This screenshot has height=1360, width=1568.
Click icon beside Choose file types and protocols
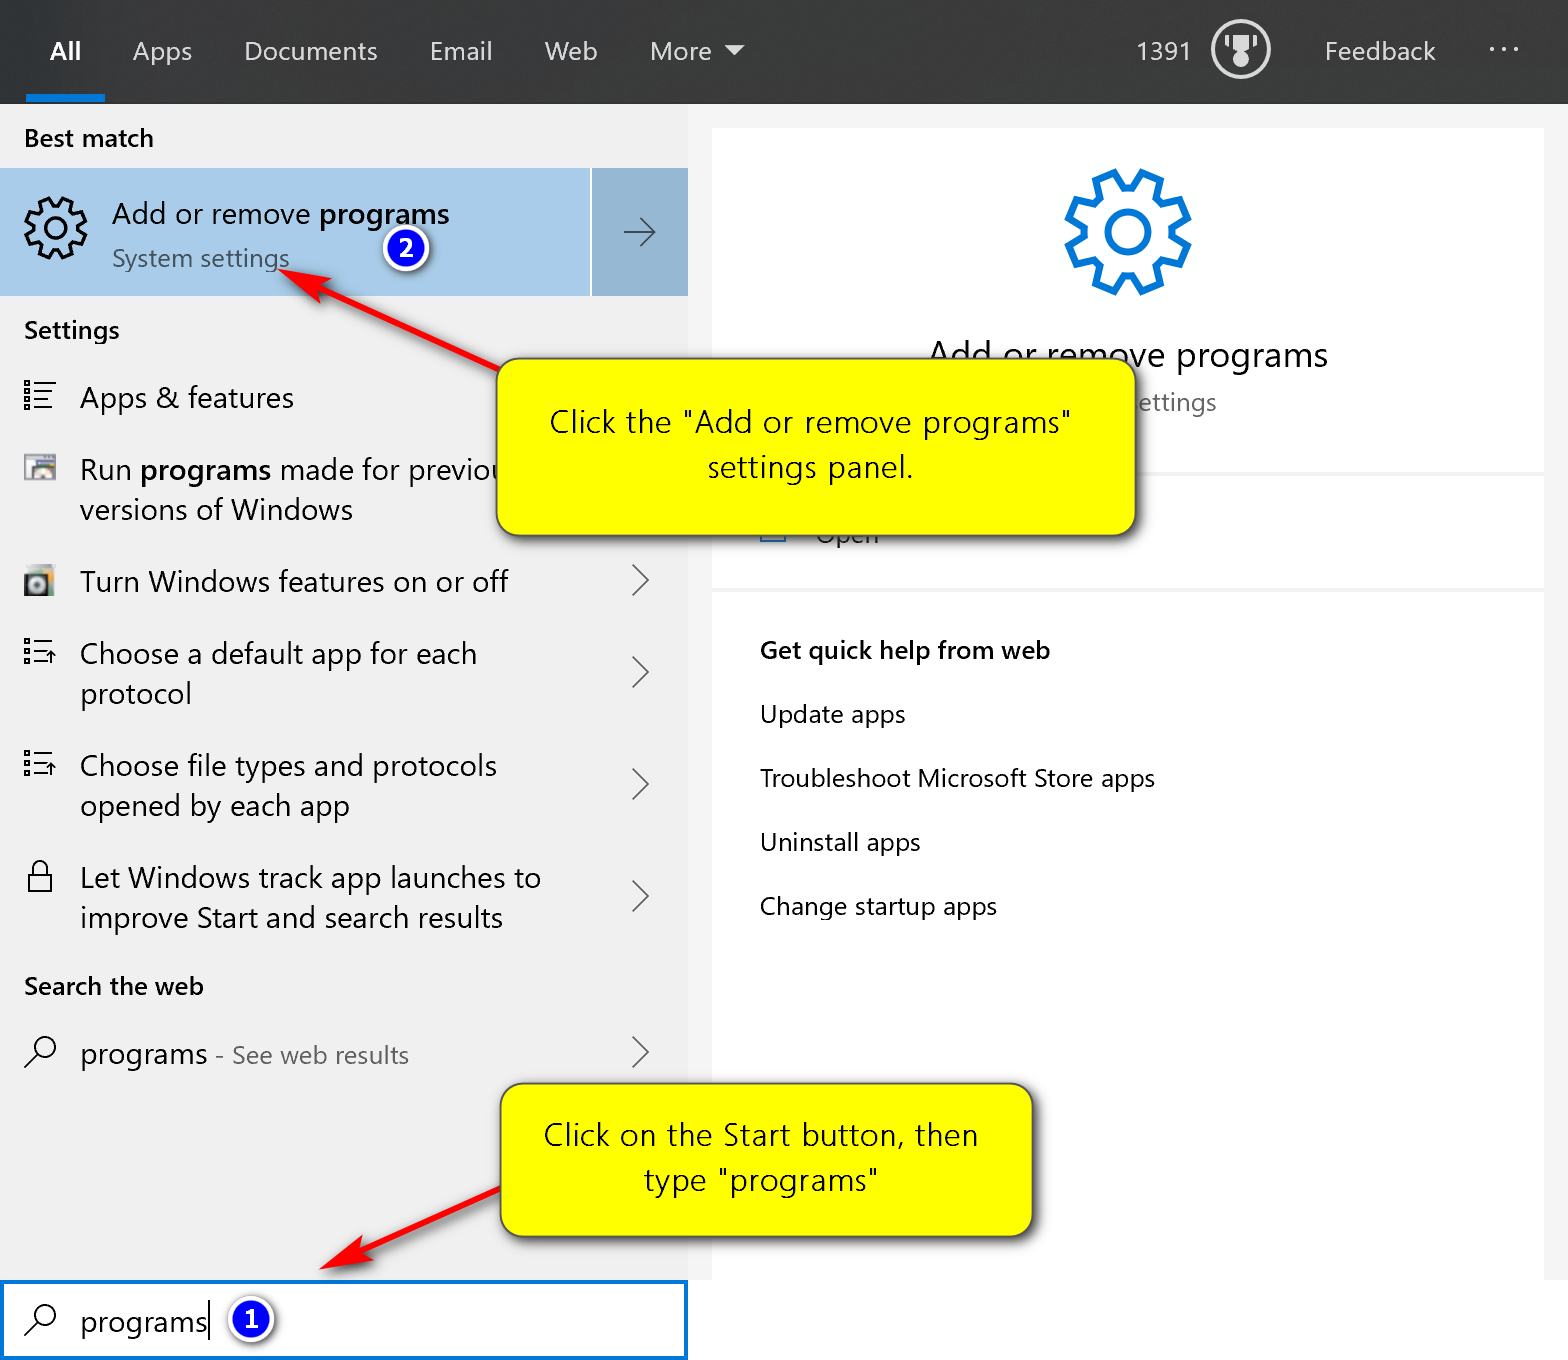click(39, 763)
